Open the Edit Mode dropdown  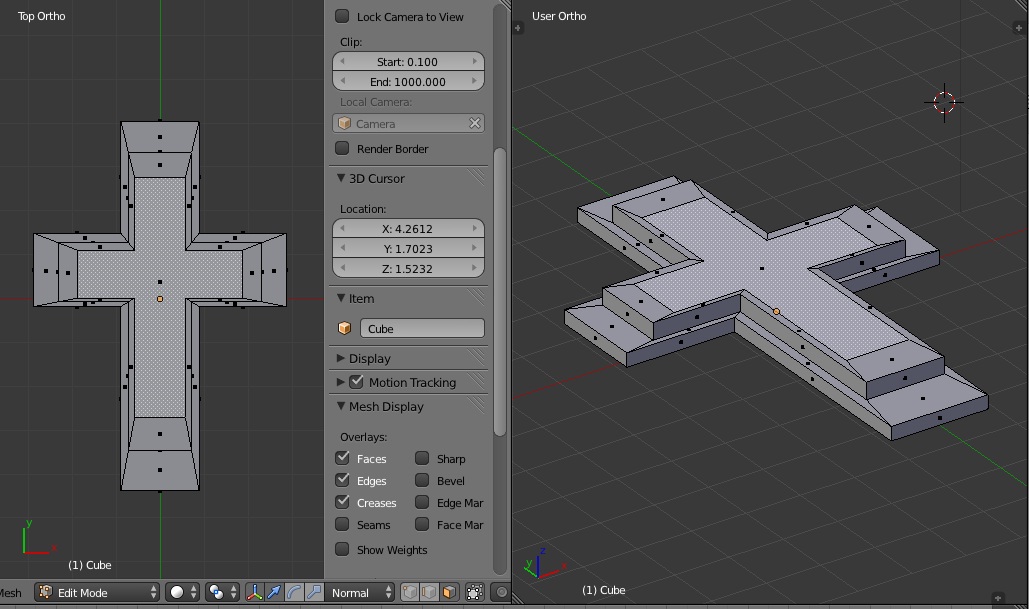click(97, 592)
